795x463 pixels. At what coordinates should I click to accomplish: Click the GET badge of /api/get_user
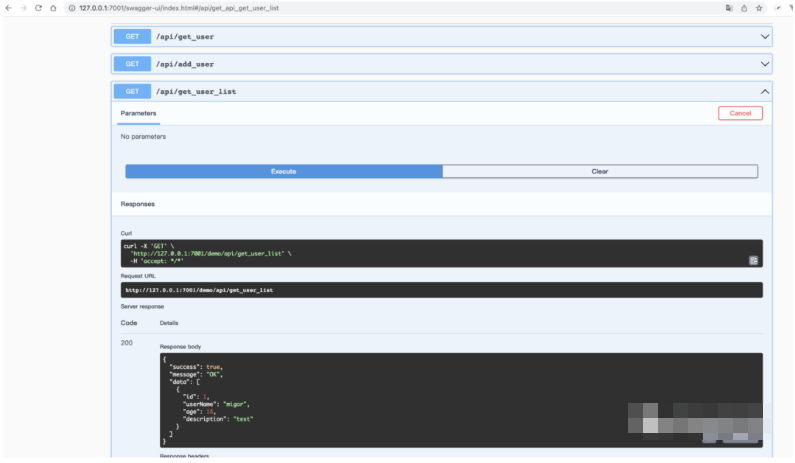tap(131, 37)
